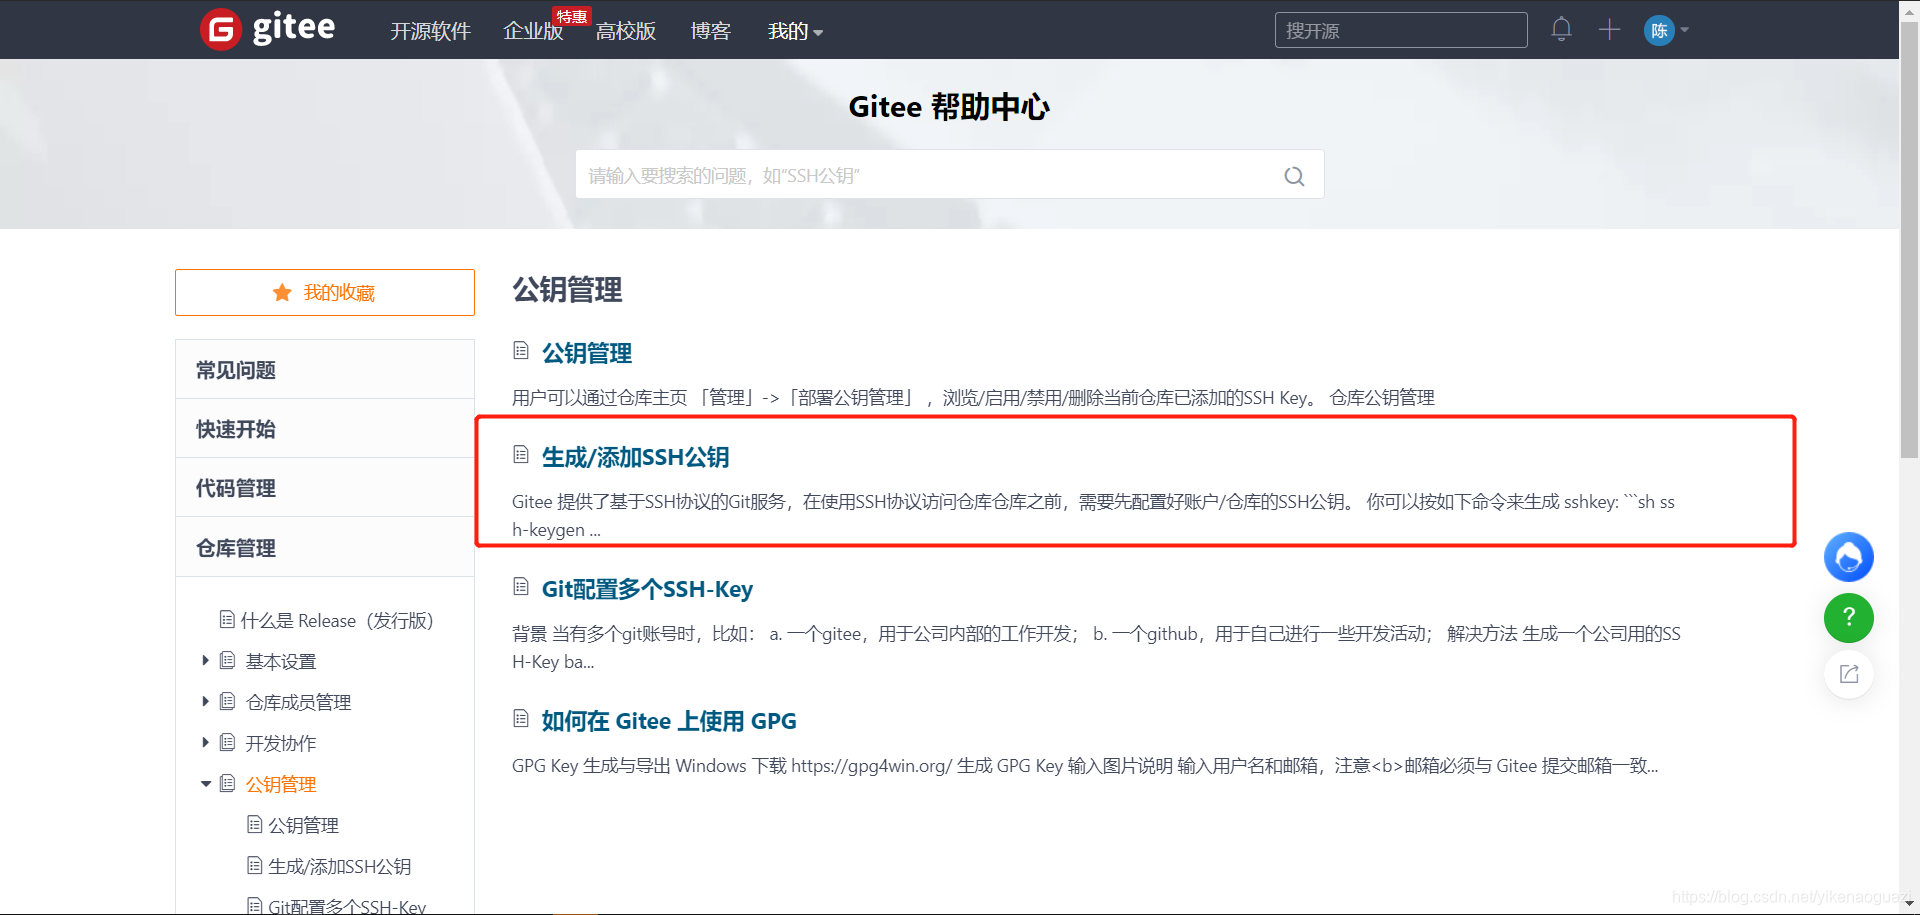Image resolution: width=1920 pixels, height=915 pixels.
Task: Click document icon beside 生成/添加SSH公钥 article
Action: (x=521, y=454)
